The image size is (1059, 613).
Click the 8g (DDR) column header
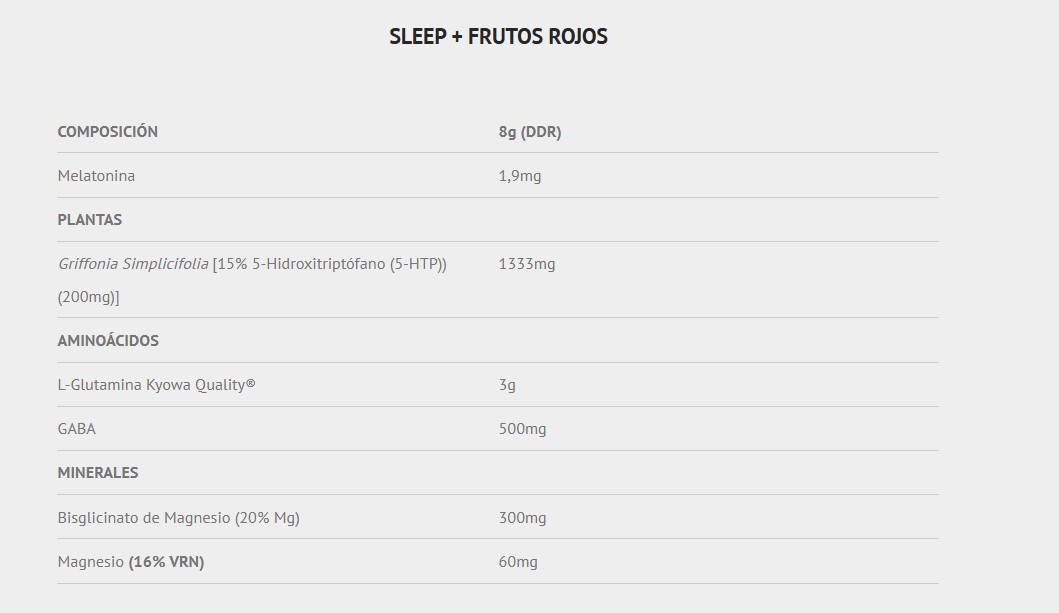click(x=530, y=132)
